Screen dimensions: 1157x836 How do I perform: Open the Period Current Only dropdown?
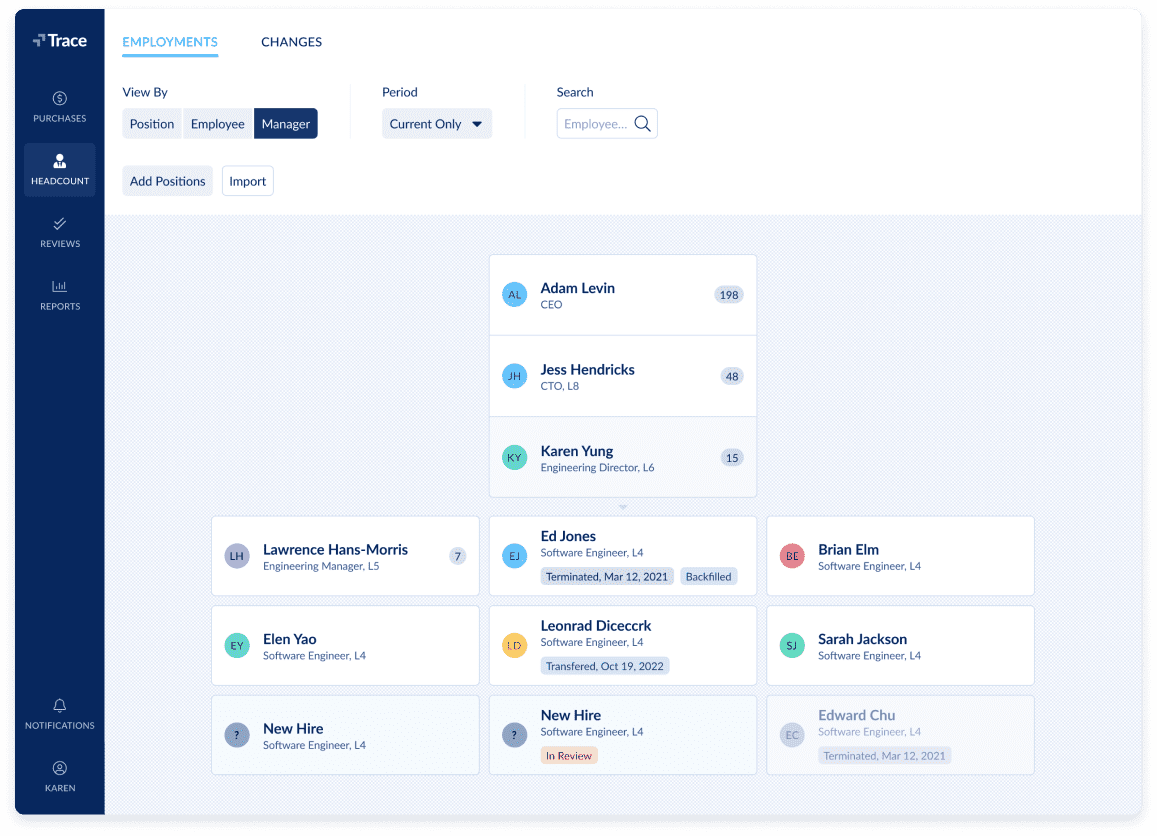(x=437, y=124)
